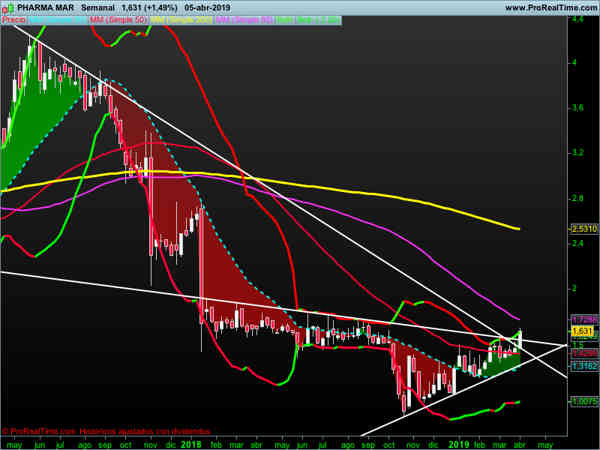Click the 1,631 (+1,49%) price quote

click(150, 8)
